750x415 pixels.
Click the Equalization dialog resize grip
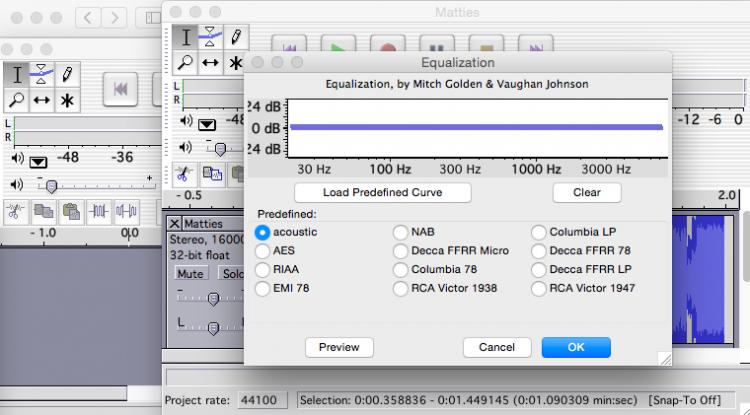coord(665,359)
